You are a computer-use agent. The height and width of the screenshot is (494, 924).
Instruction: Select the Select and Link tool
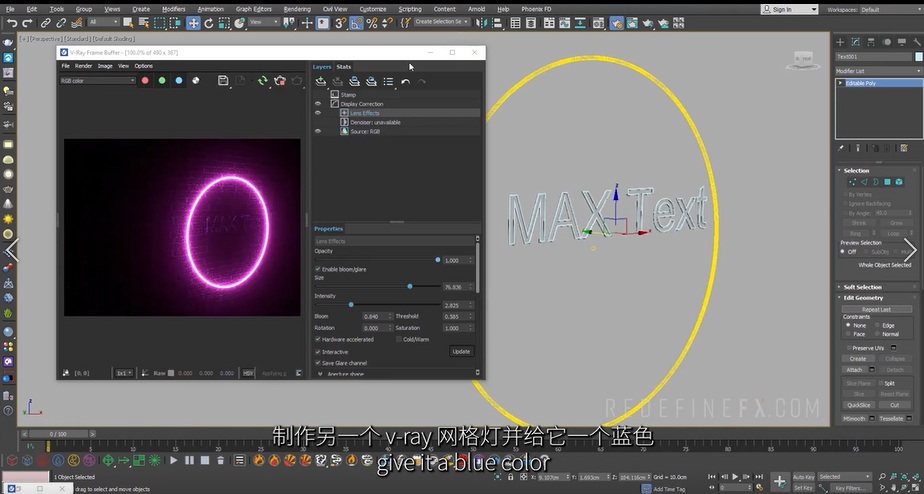point(45,23)
